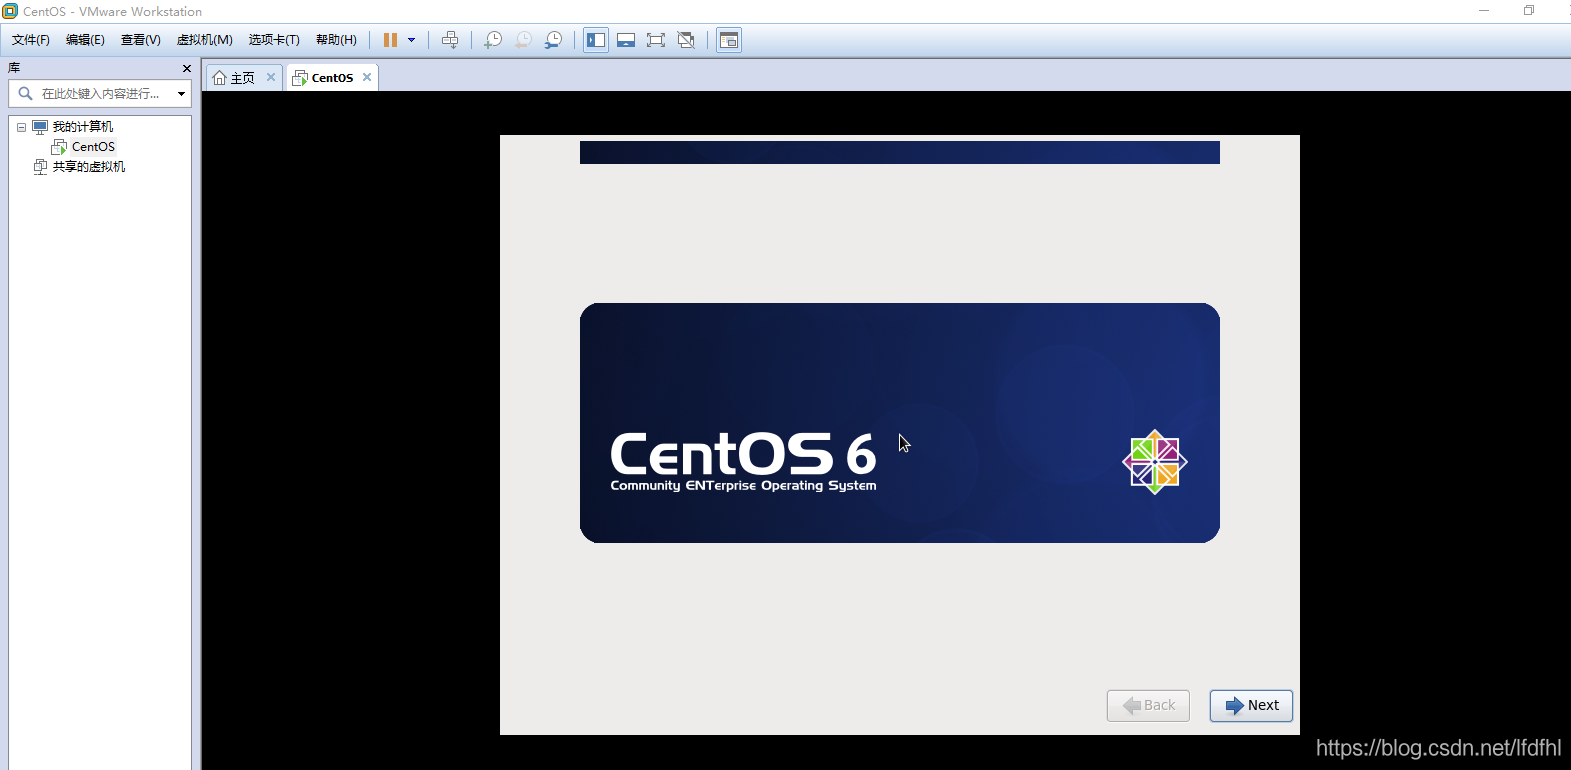Click the grayed-out revert to snapshot toolbar icon
The image size is (1571, 770).
click(x=523, y=40)
